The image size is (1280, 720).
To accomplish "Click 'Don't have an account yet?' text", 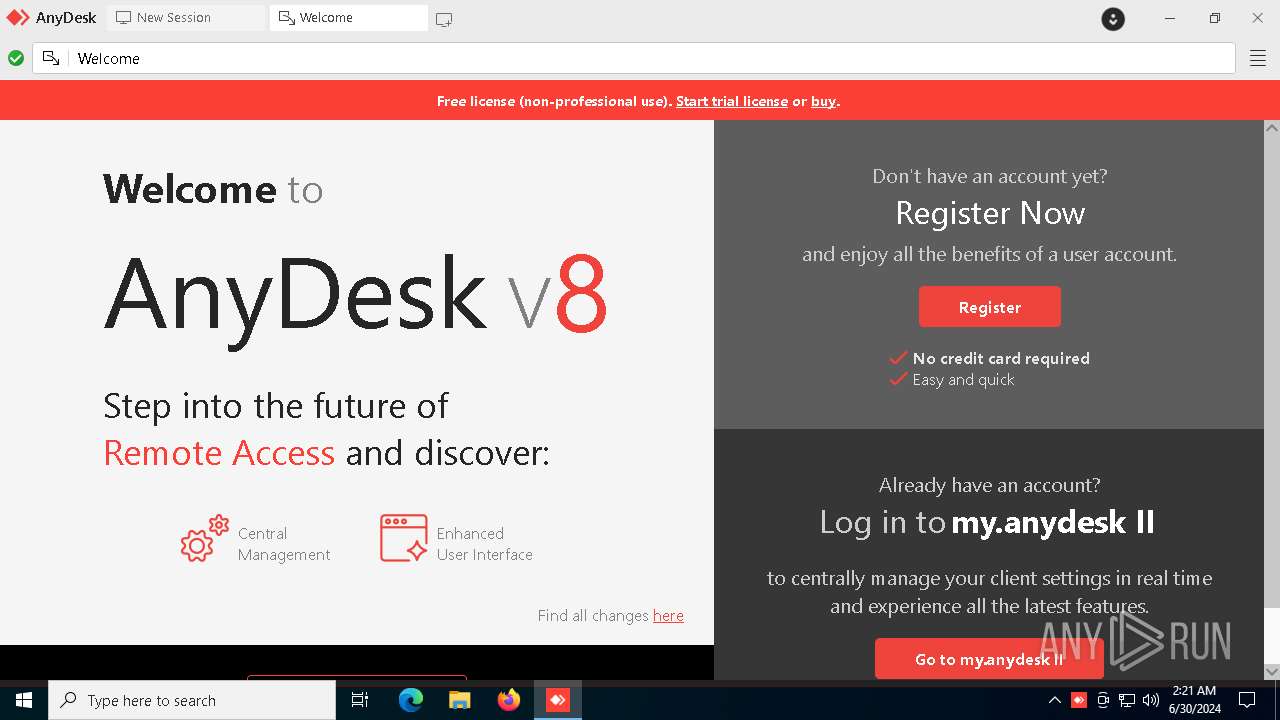I will point(990,176).
